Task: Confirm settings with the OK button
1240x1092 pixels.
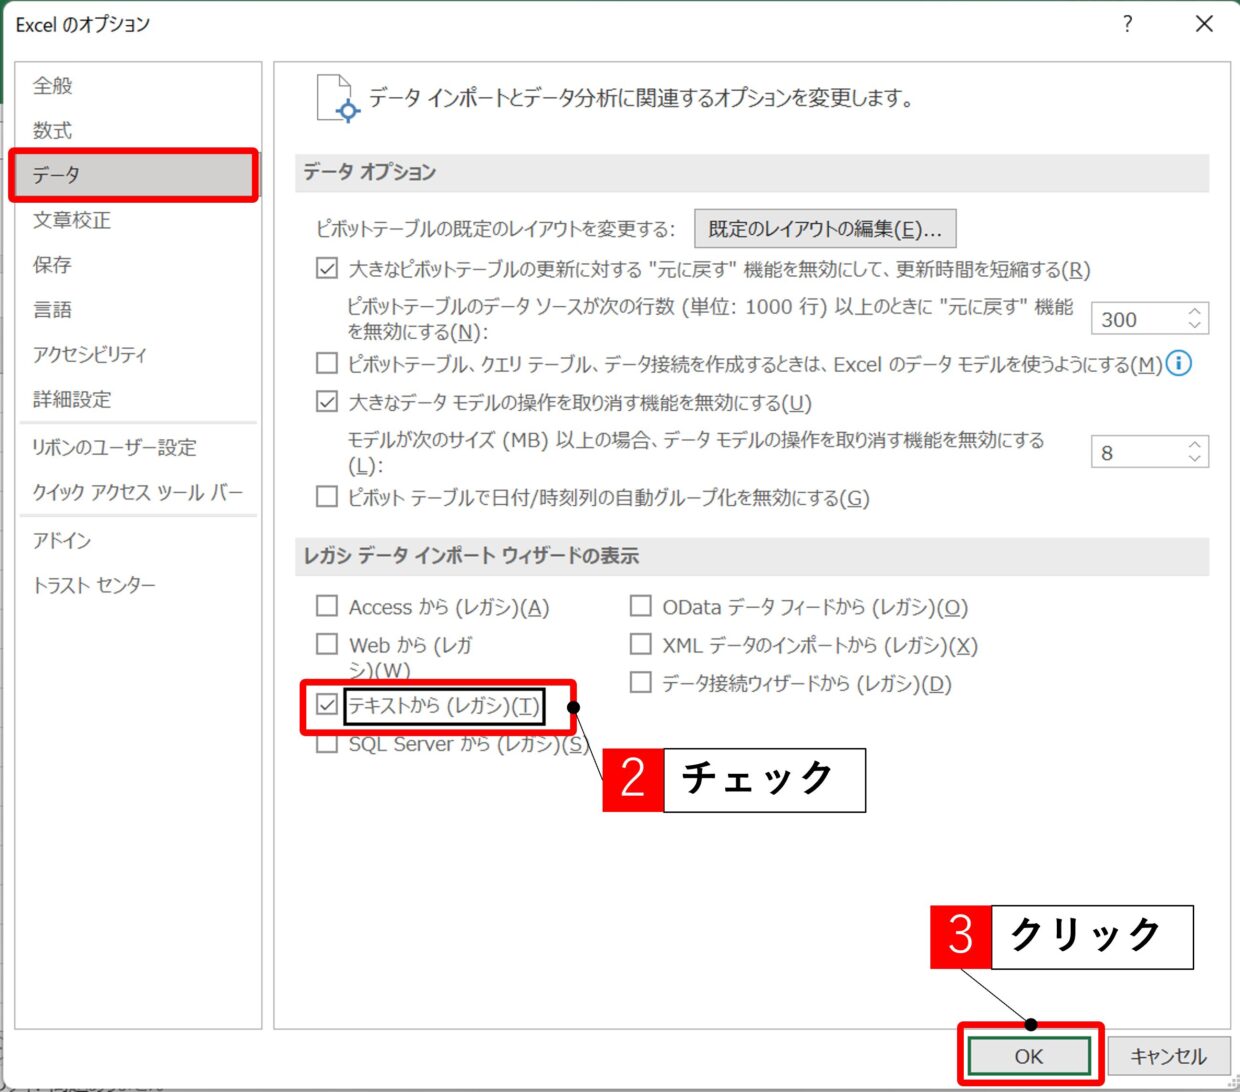Action: [x=1029, y=1056]
